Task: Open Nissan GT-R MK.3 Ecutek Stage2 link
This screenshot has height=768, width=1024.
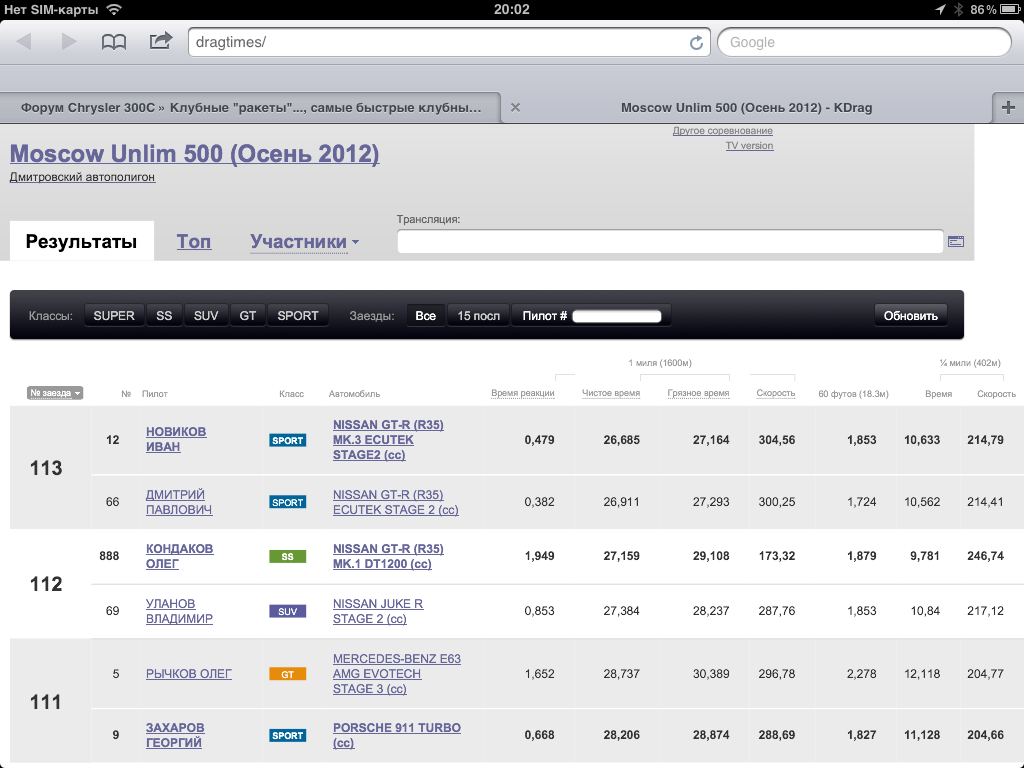Action: coord(388,440)
